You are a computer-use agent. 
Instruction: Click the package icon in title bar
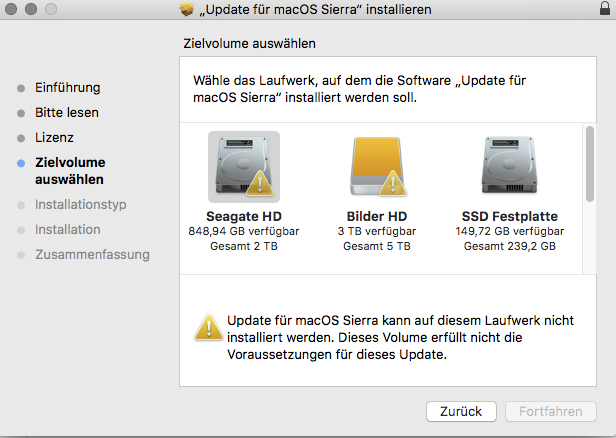click(184, 10)
